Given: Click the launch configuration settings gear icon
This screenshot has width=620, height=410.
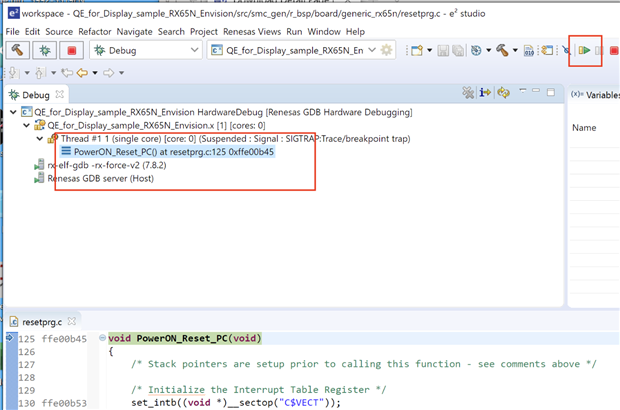Looking at the screenshot, I should click(x=387, y=50).
